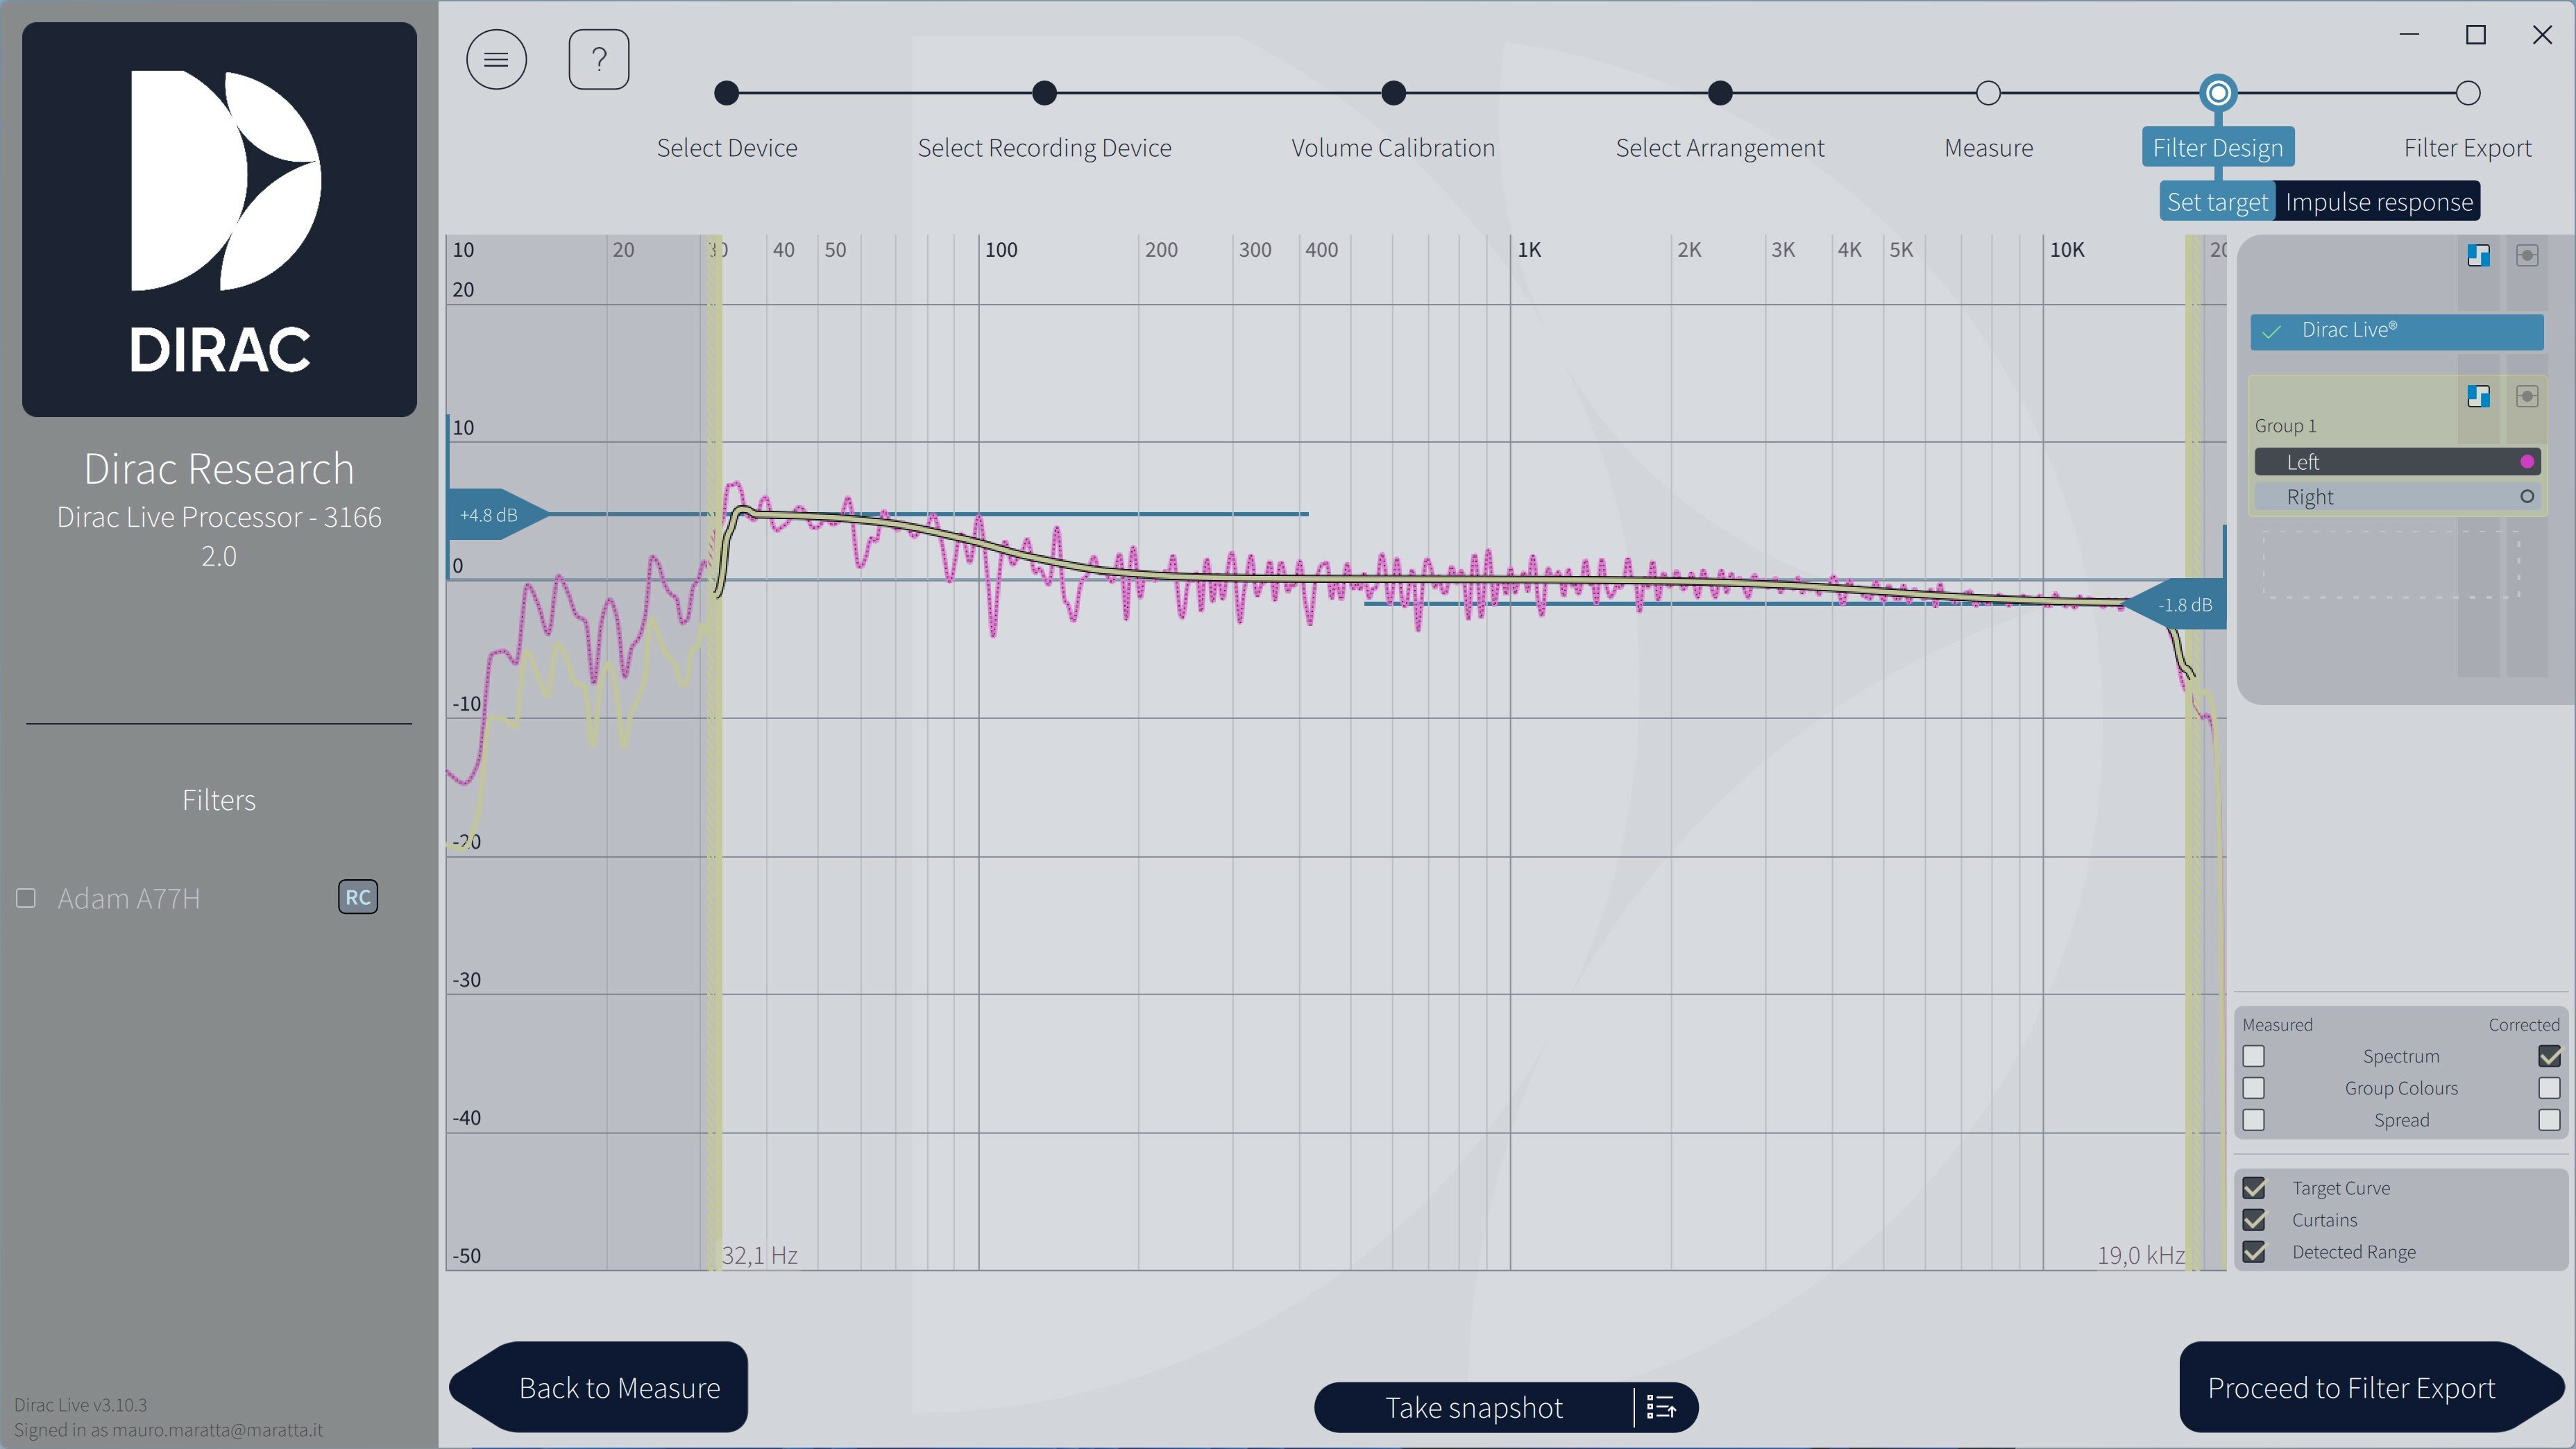2576x1449 pixels.
Task: Click Group 1 blue filter-type icon
Action: pyautogui.click(x=2478, y=396)
